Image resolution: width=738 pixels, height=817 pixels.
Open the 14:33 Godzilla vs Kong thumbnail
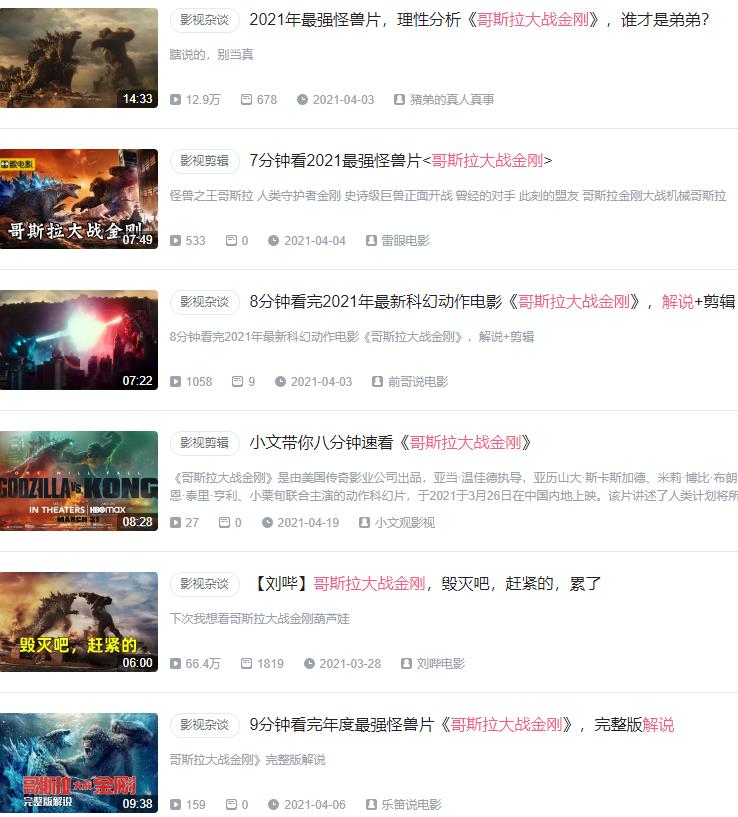(x=79, y=58)
